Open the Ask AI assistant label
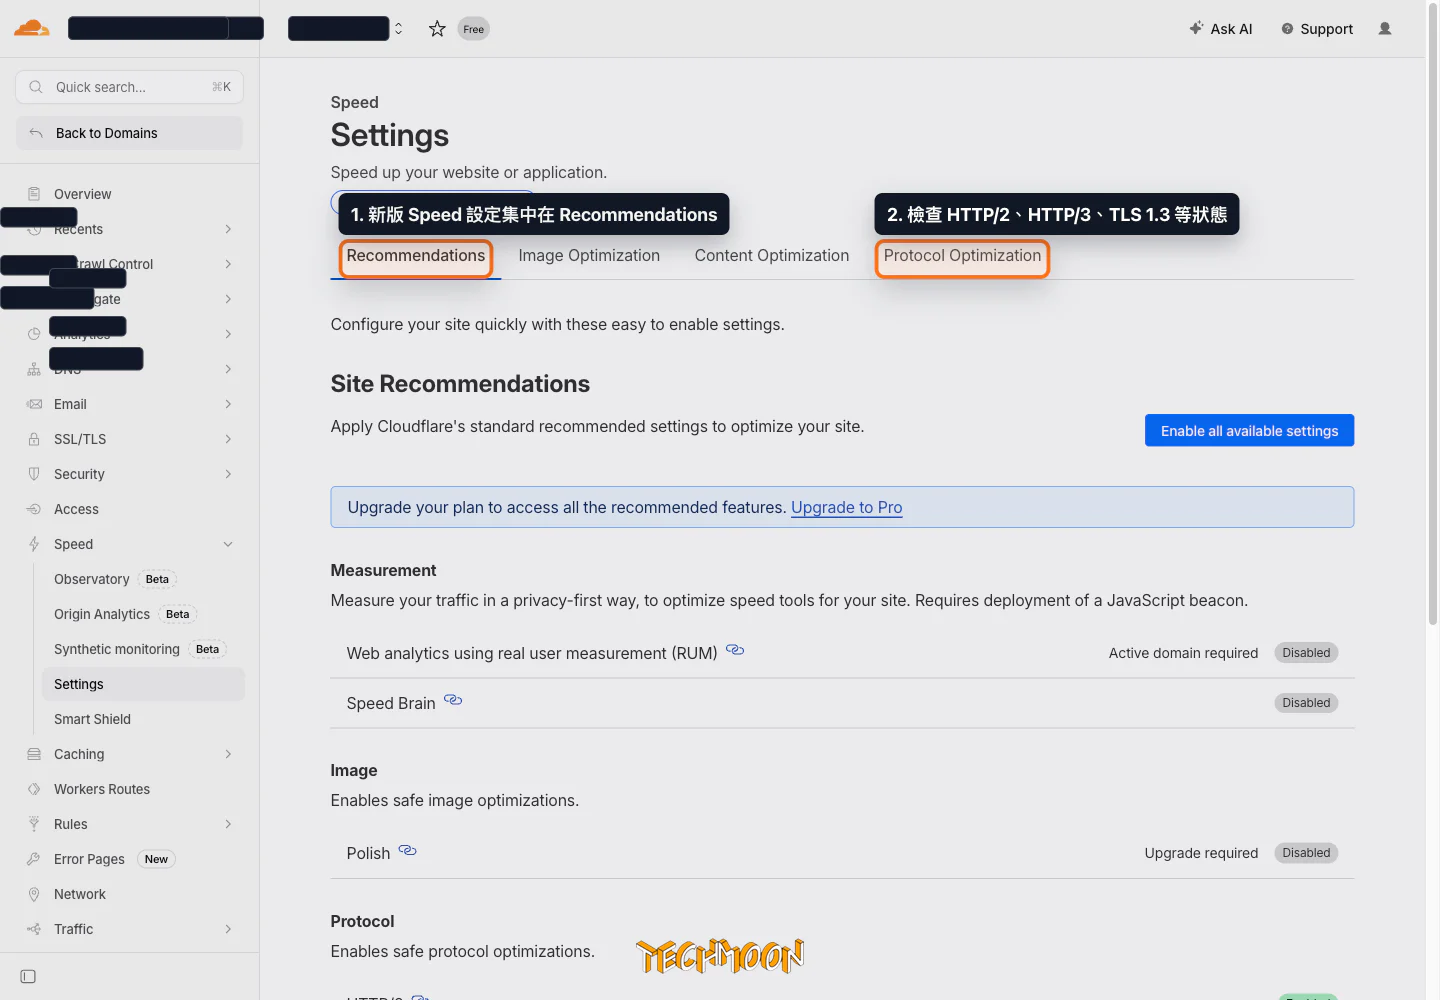 (1231, 29)
